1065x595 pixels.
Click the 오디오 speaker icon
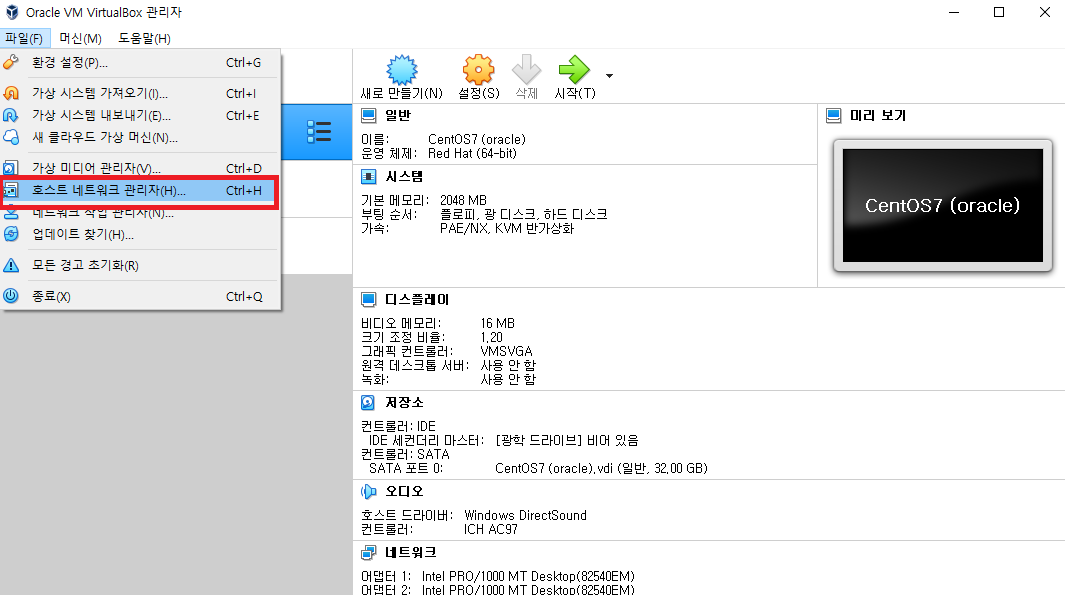click(x=368, y=491)
